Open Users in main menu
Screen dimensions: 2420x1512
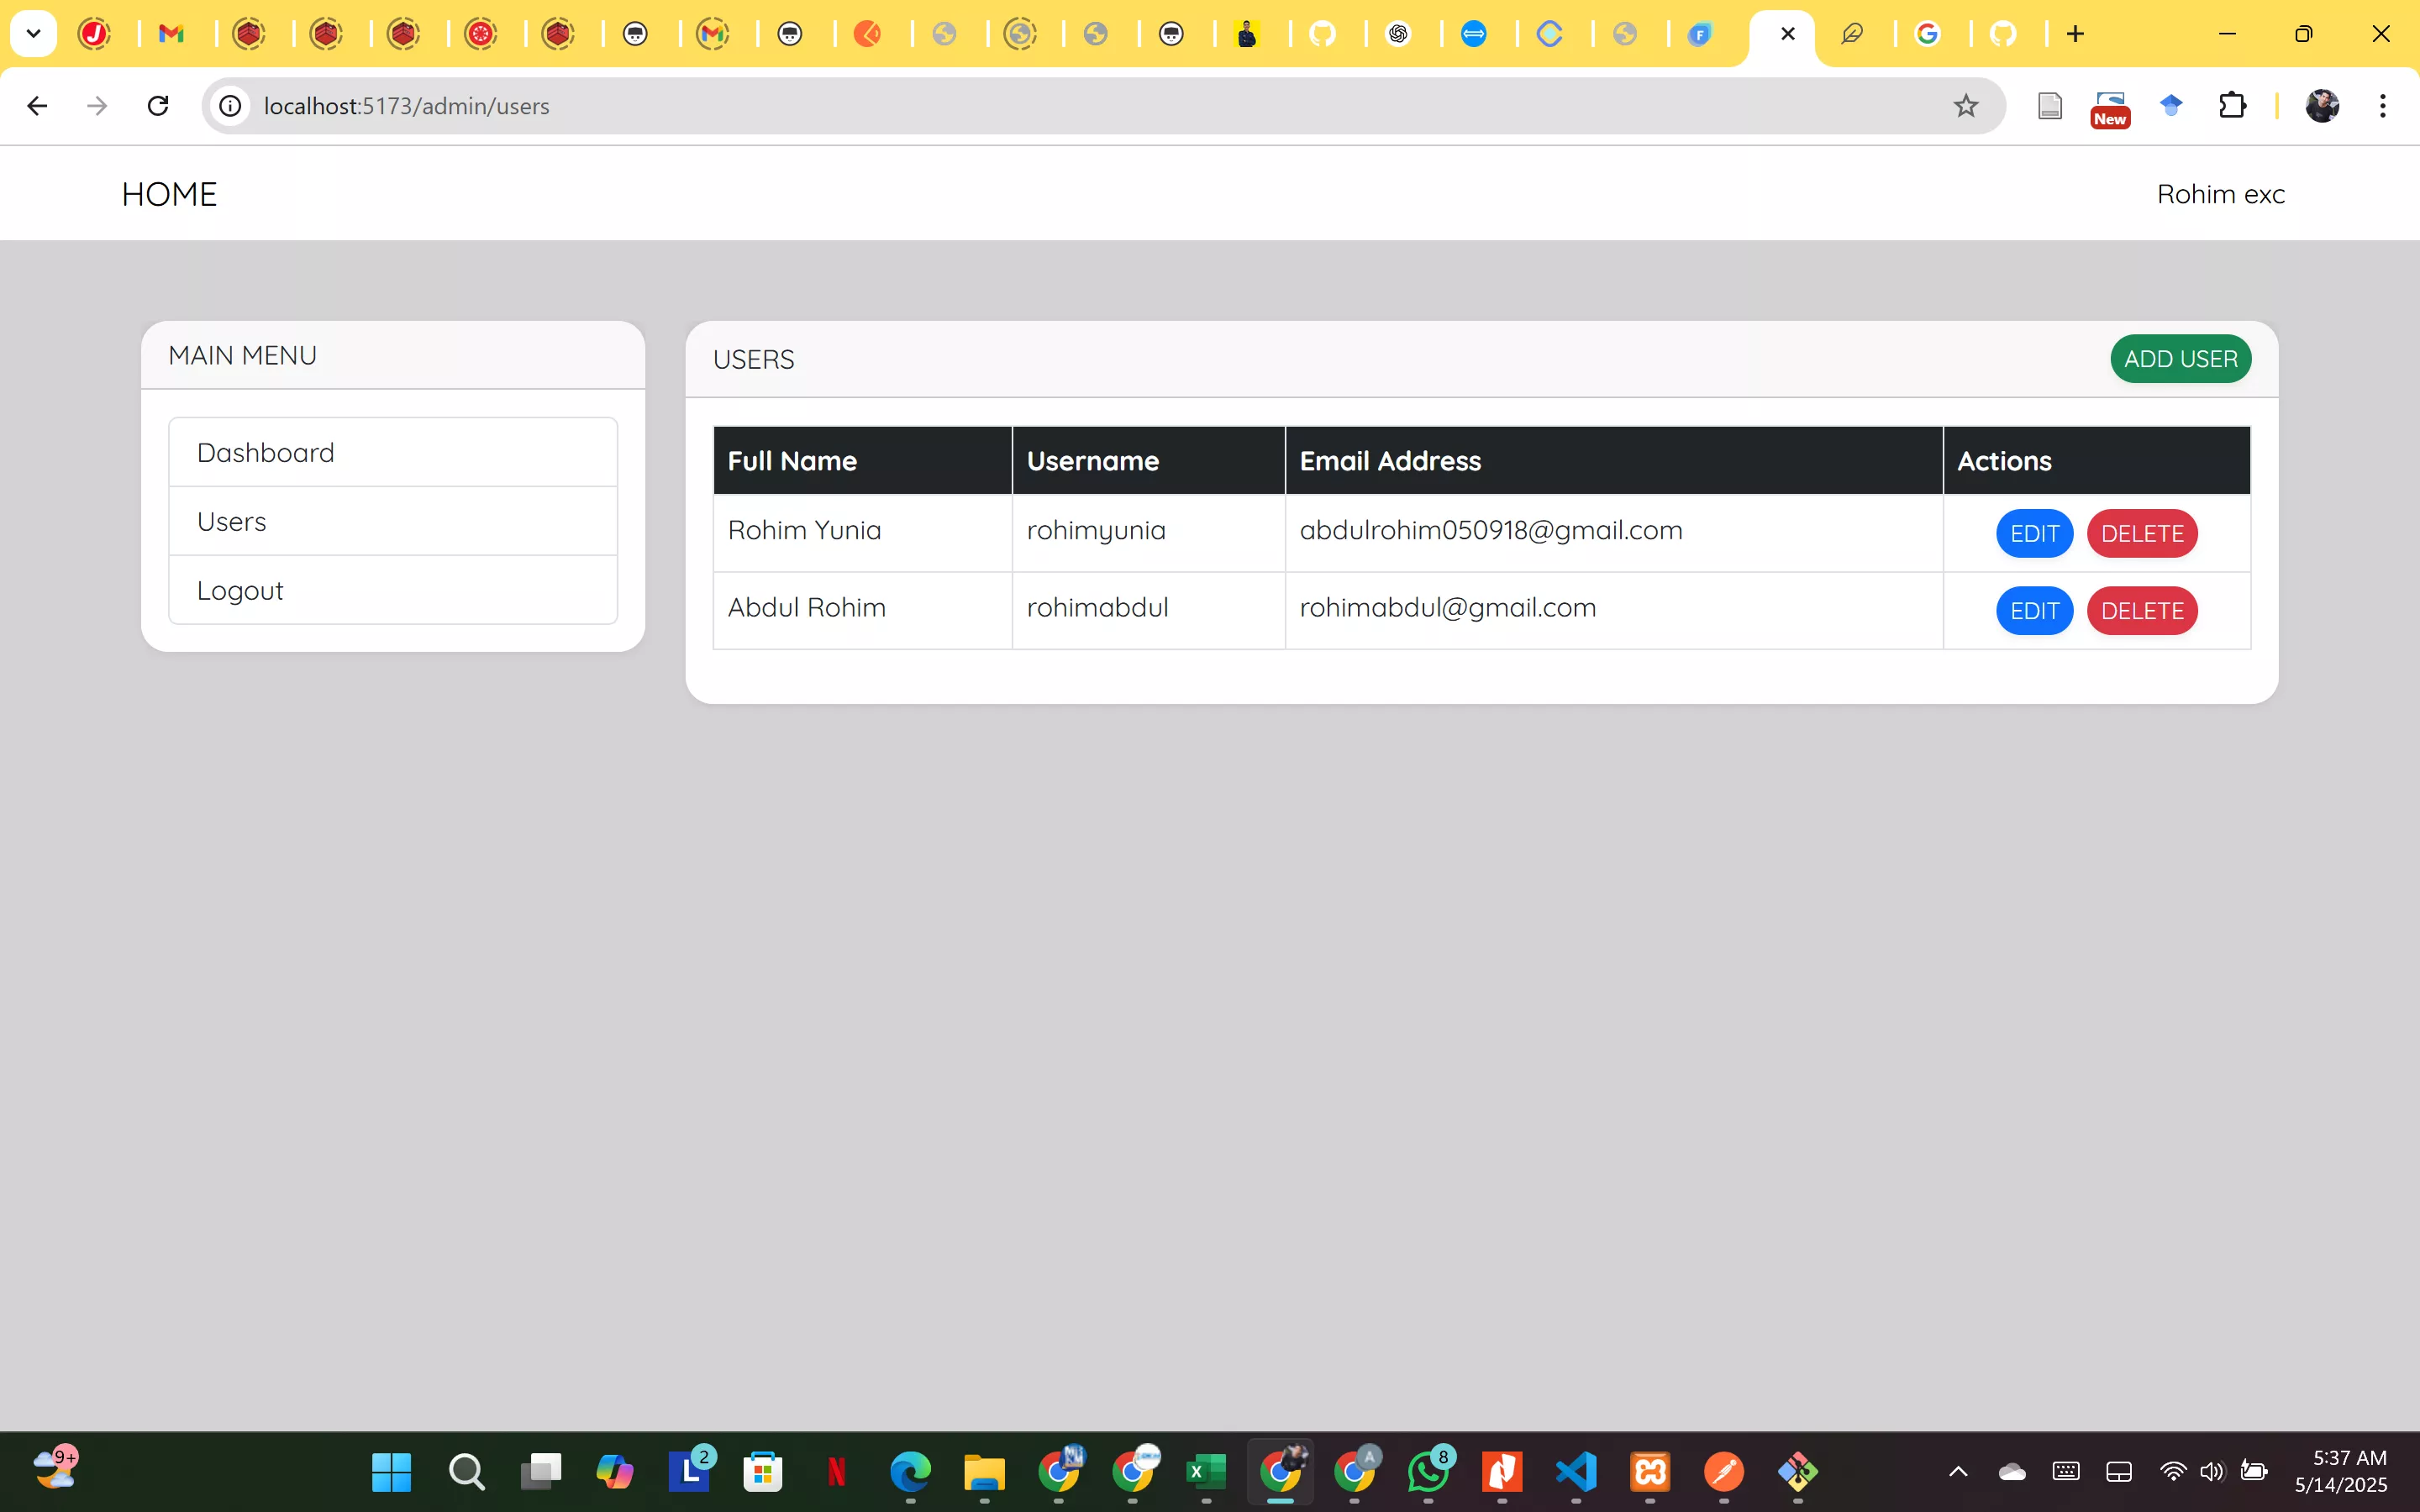(x=393, y=522)
